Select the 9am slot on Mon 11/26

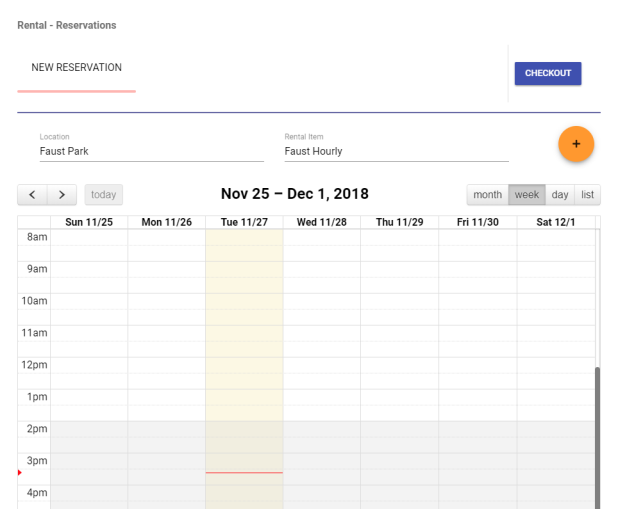[x=166, y=269]
